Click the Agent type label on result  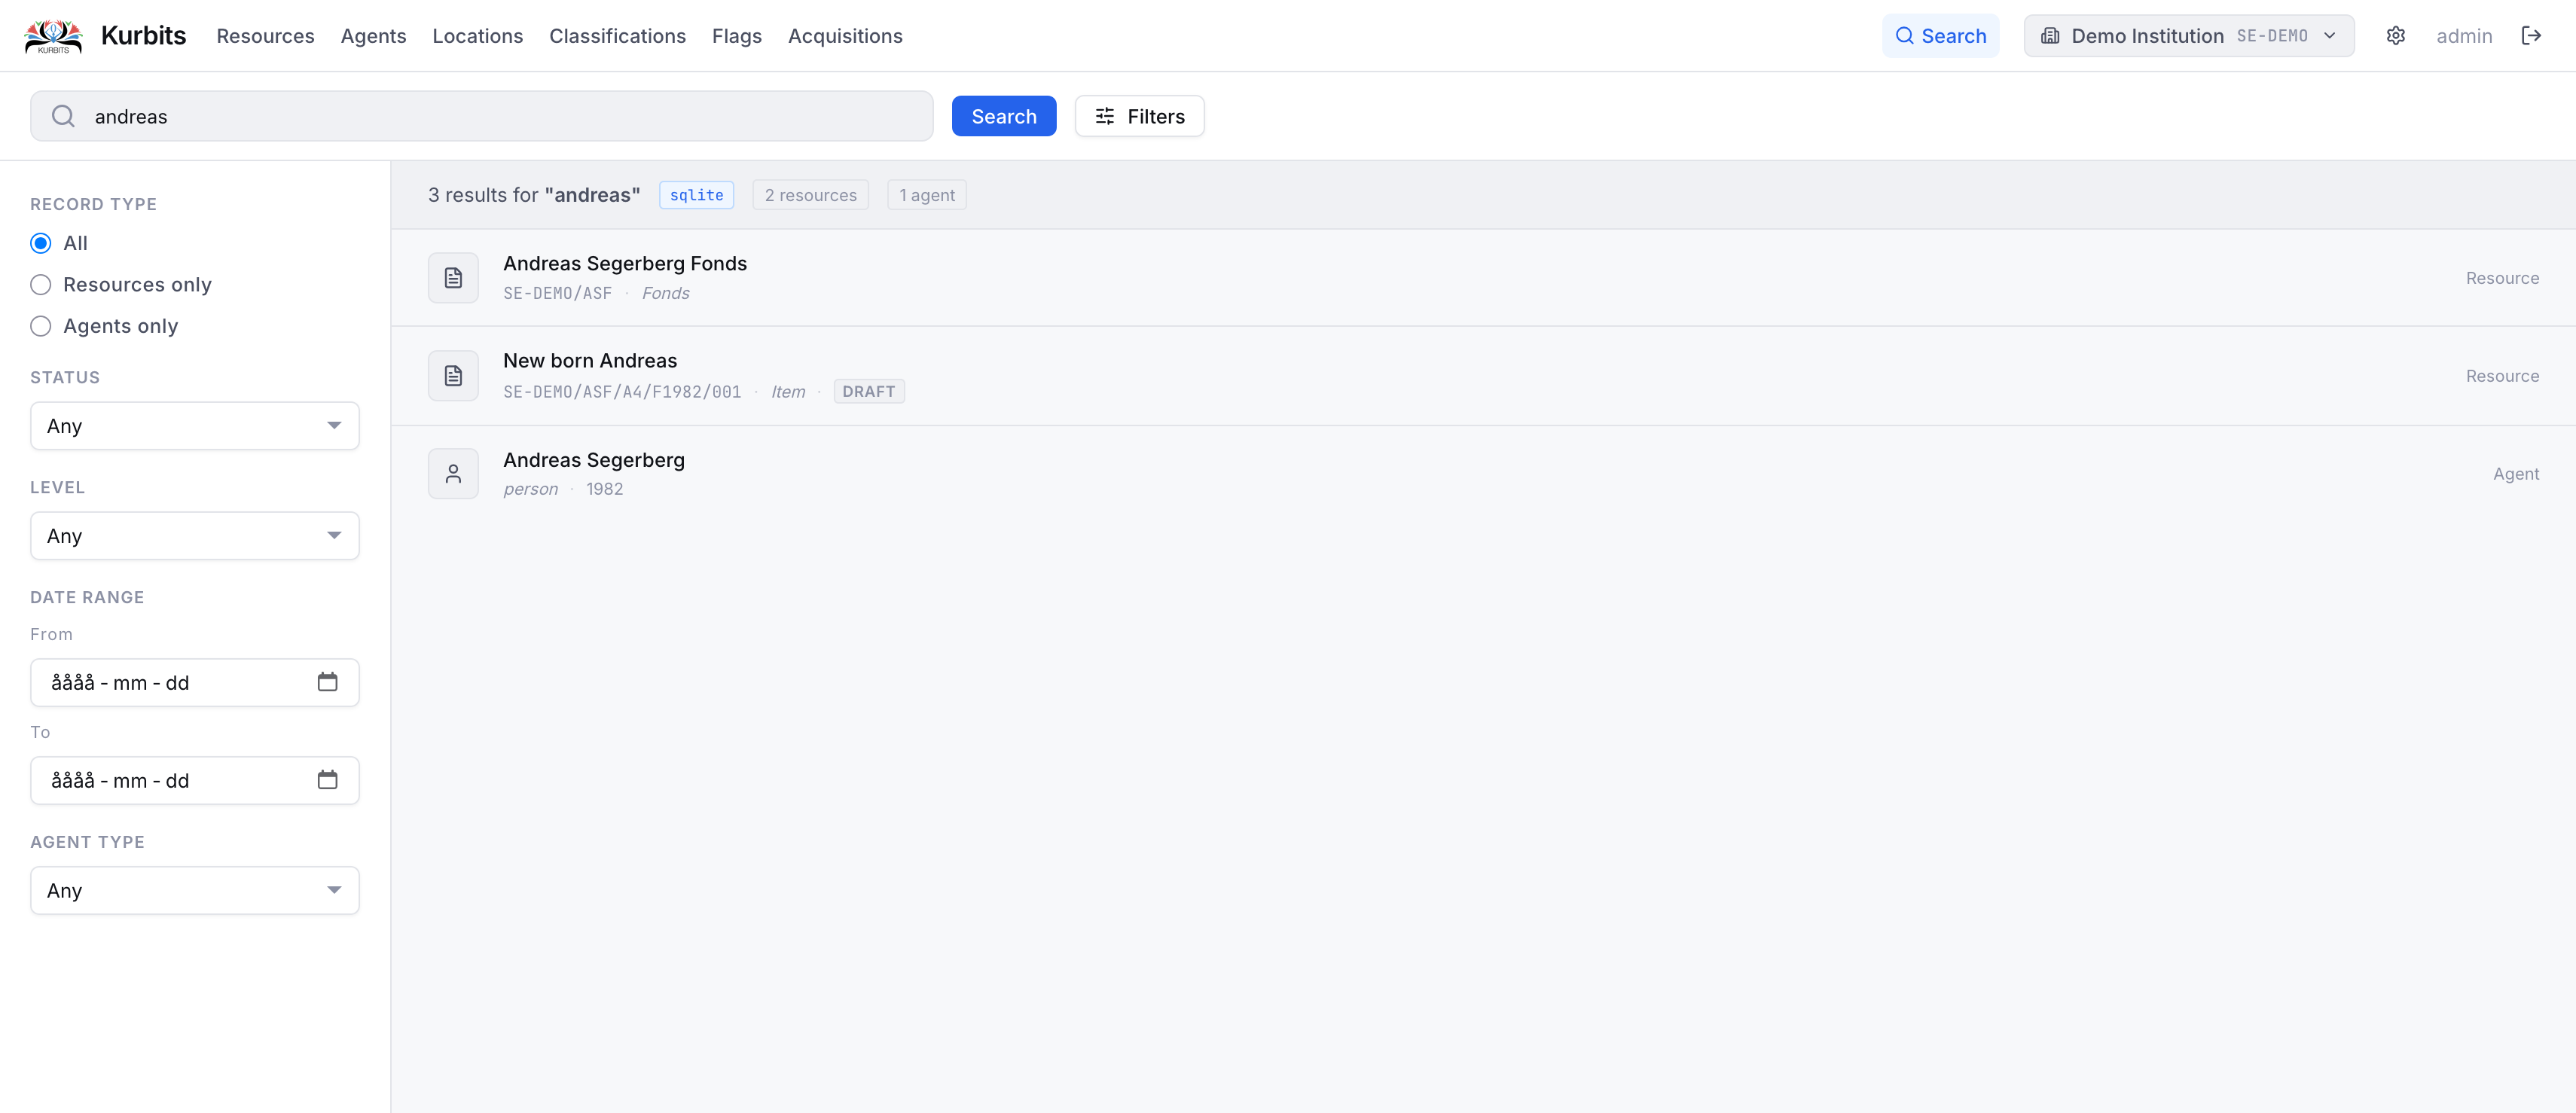2516,474
